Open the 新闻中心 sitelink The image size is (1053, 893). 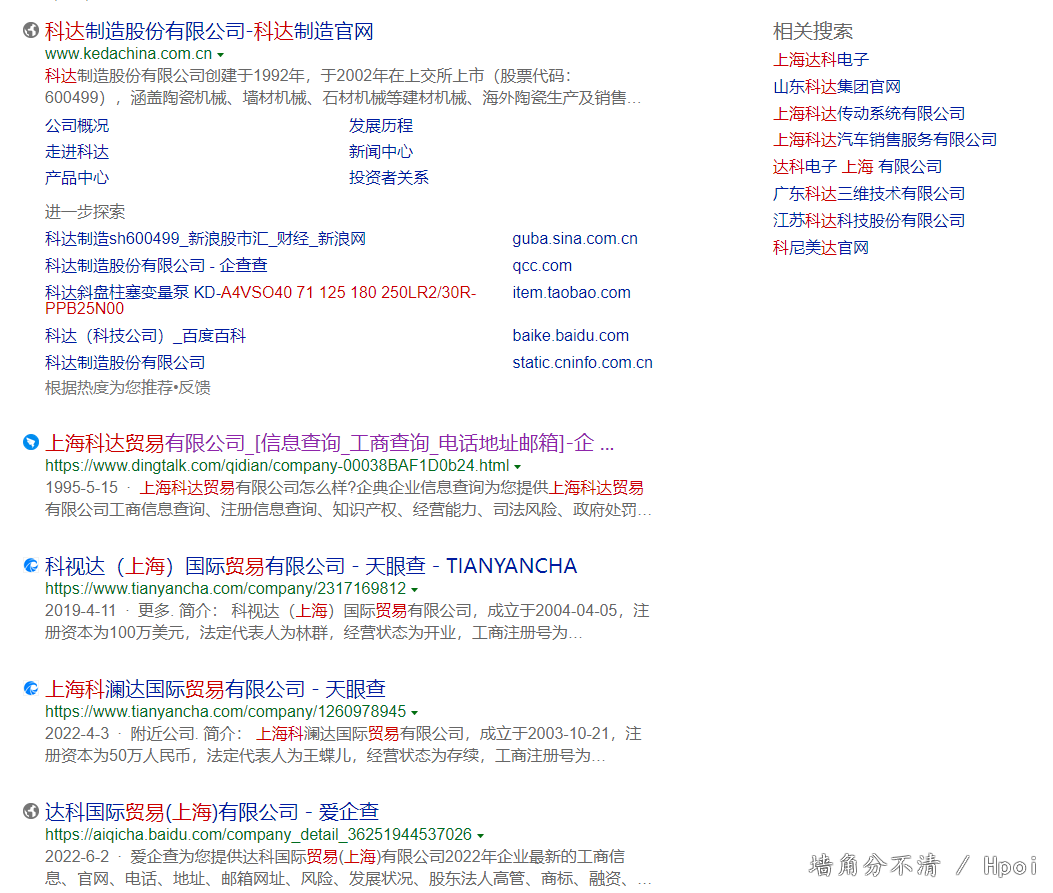[380, 152]
